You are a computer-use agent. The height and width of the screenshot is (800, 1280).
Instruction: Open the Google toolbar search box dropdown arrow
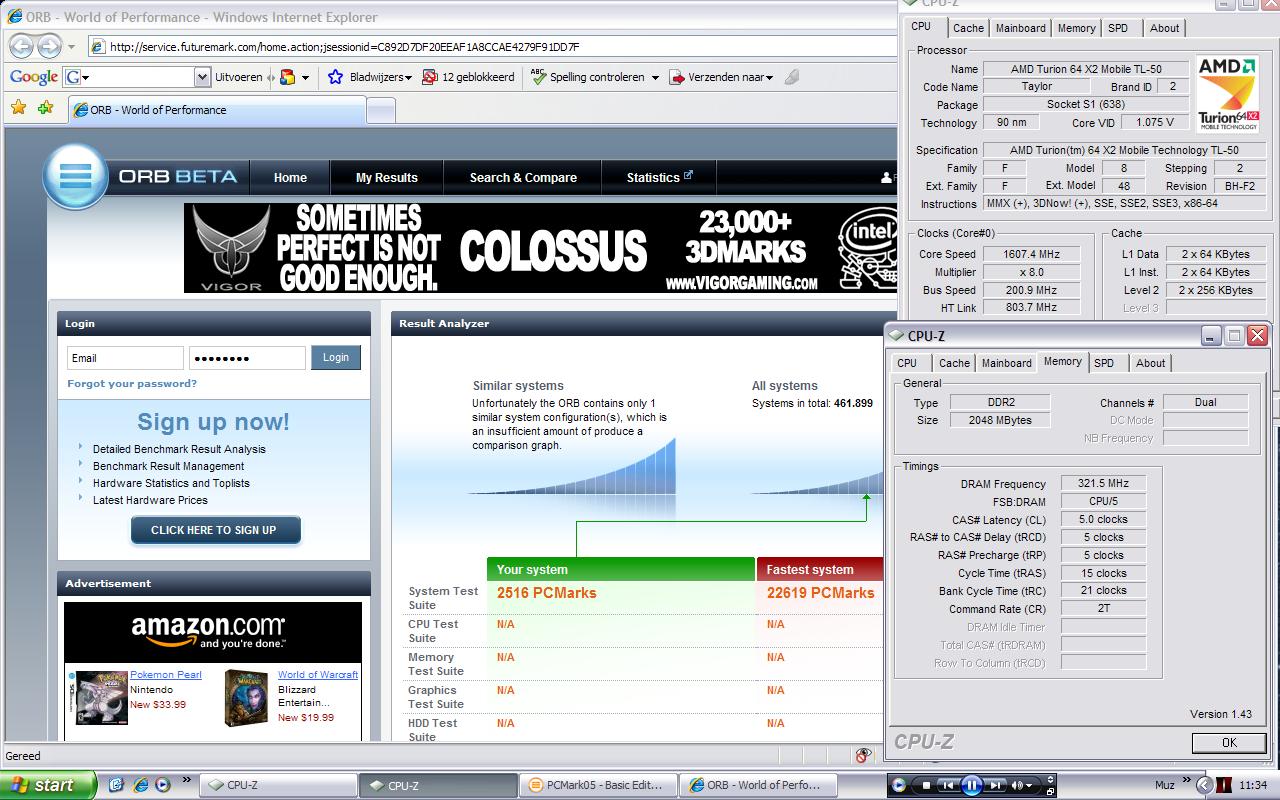(x=203, y=77)
